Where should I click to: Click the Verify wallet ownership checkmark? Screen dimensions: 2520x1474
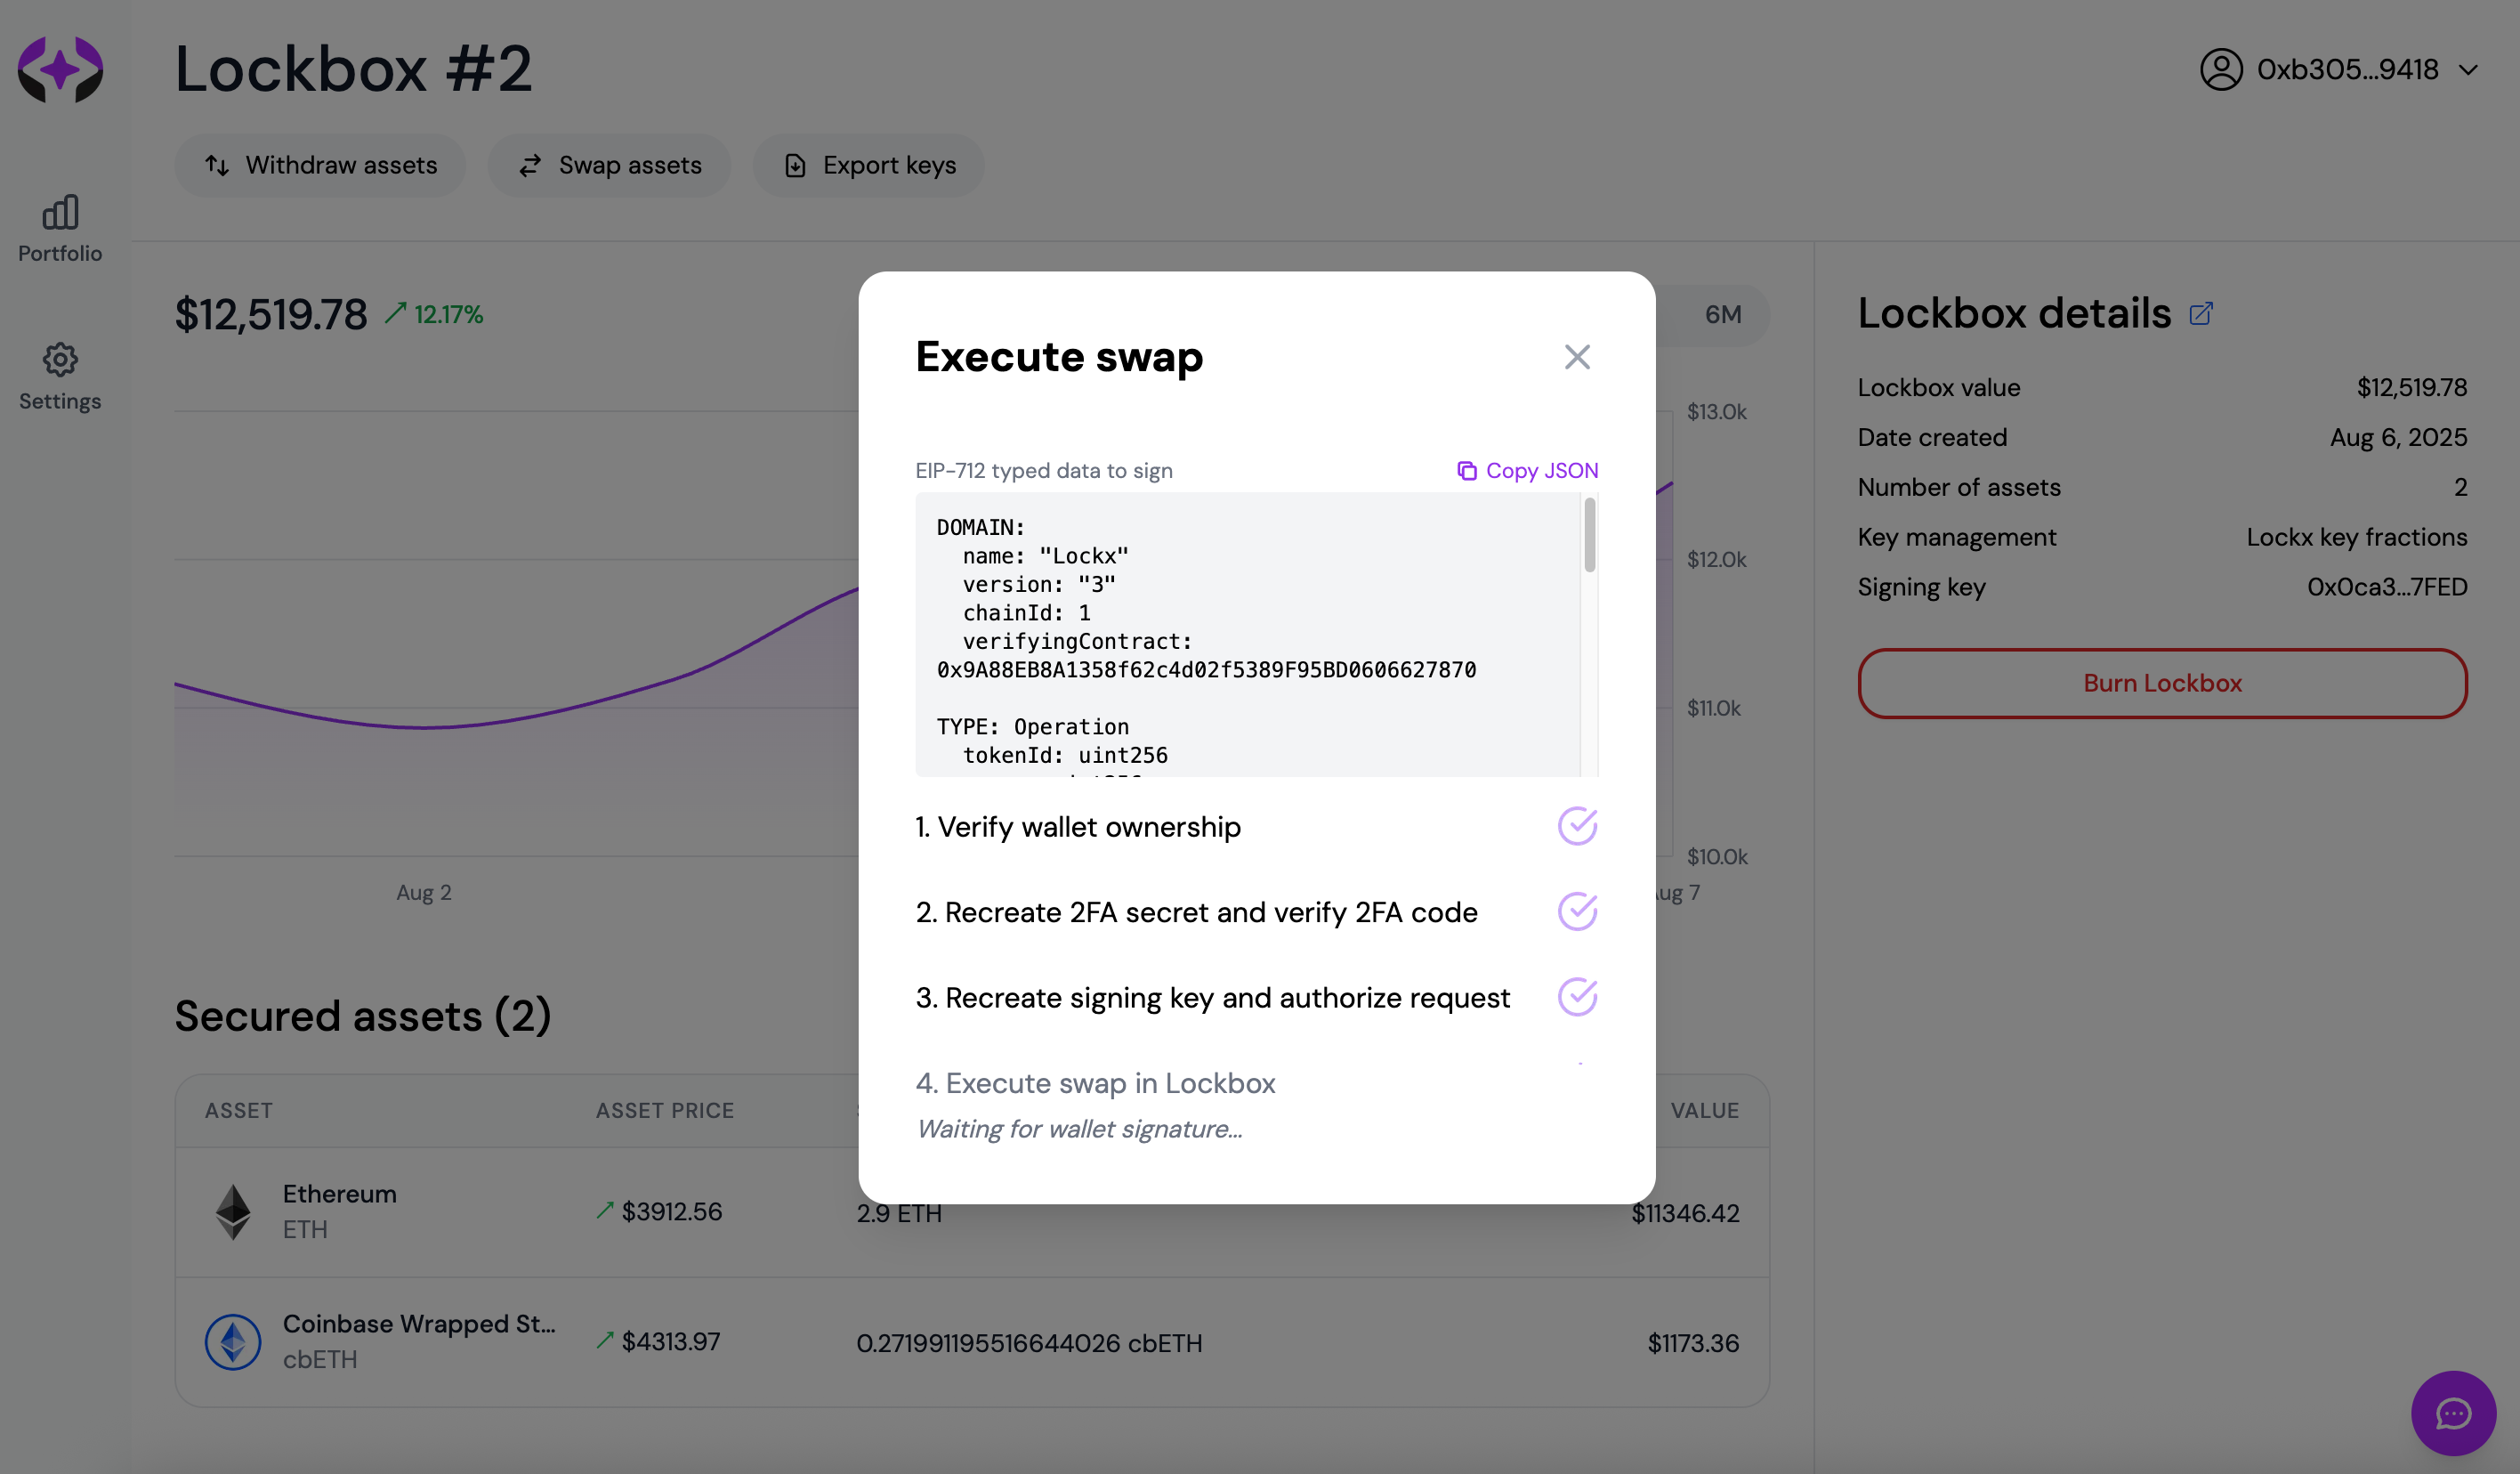point(1577,826)
